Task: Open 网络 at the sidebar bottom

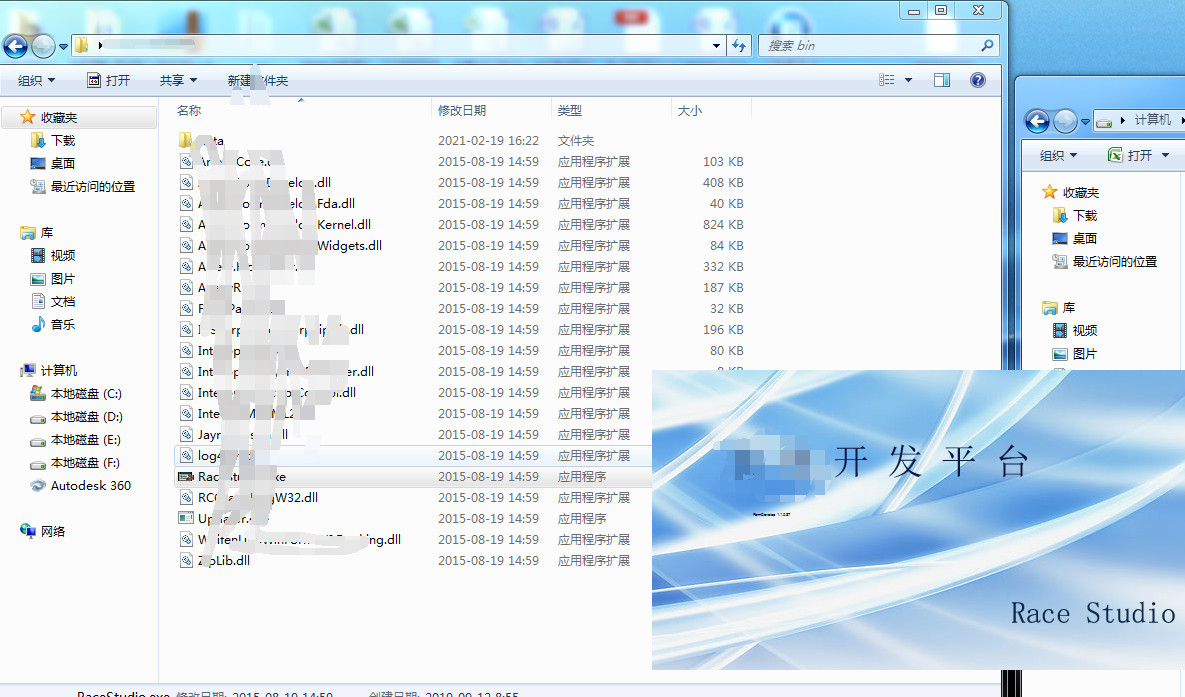Action: (x=51, y=531)
